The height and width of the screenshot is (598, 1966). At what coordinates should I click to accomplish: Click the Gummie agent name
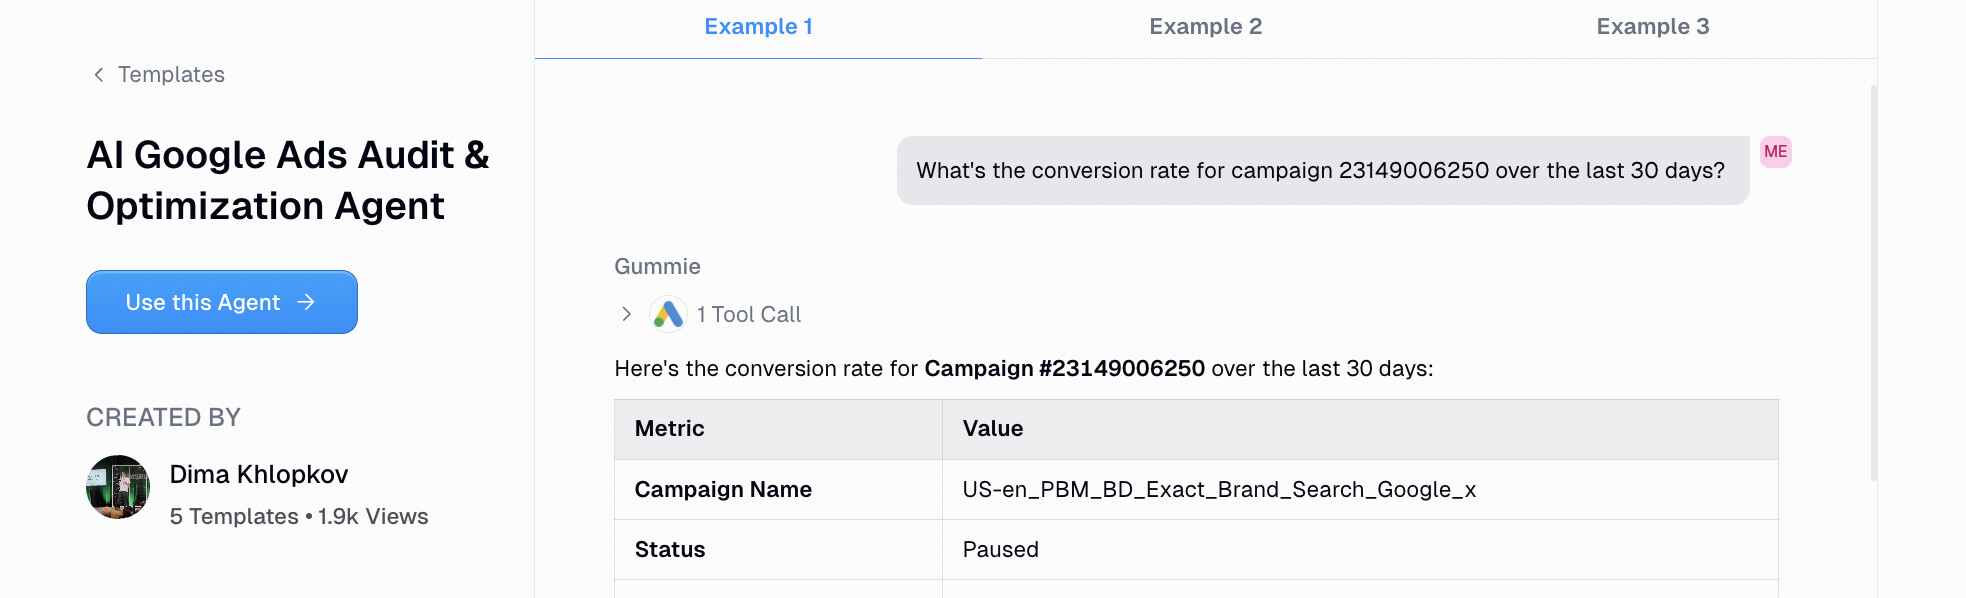pyautogui.click(x=656, y=266)
